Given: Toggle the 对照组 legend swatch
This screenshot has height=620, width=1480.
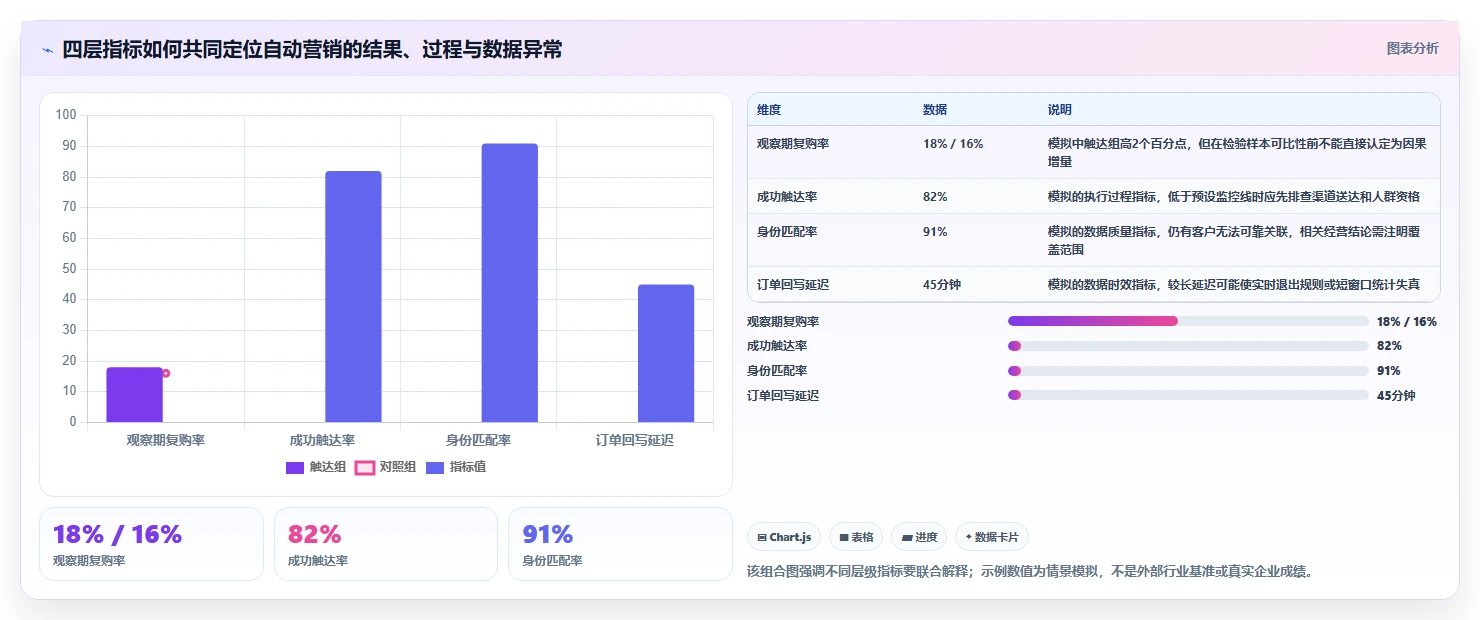Looking at the screenshot, I should coord(365,467).
